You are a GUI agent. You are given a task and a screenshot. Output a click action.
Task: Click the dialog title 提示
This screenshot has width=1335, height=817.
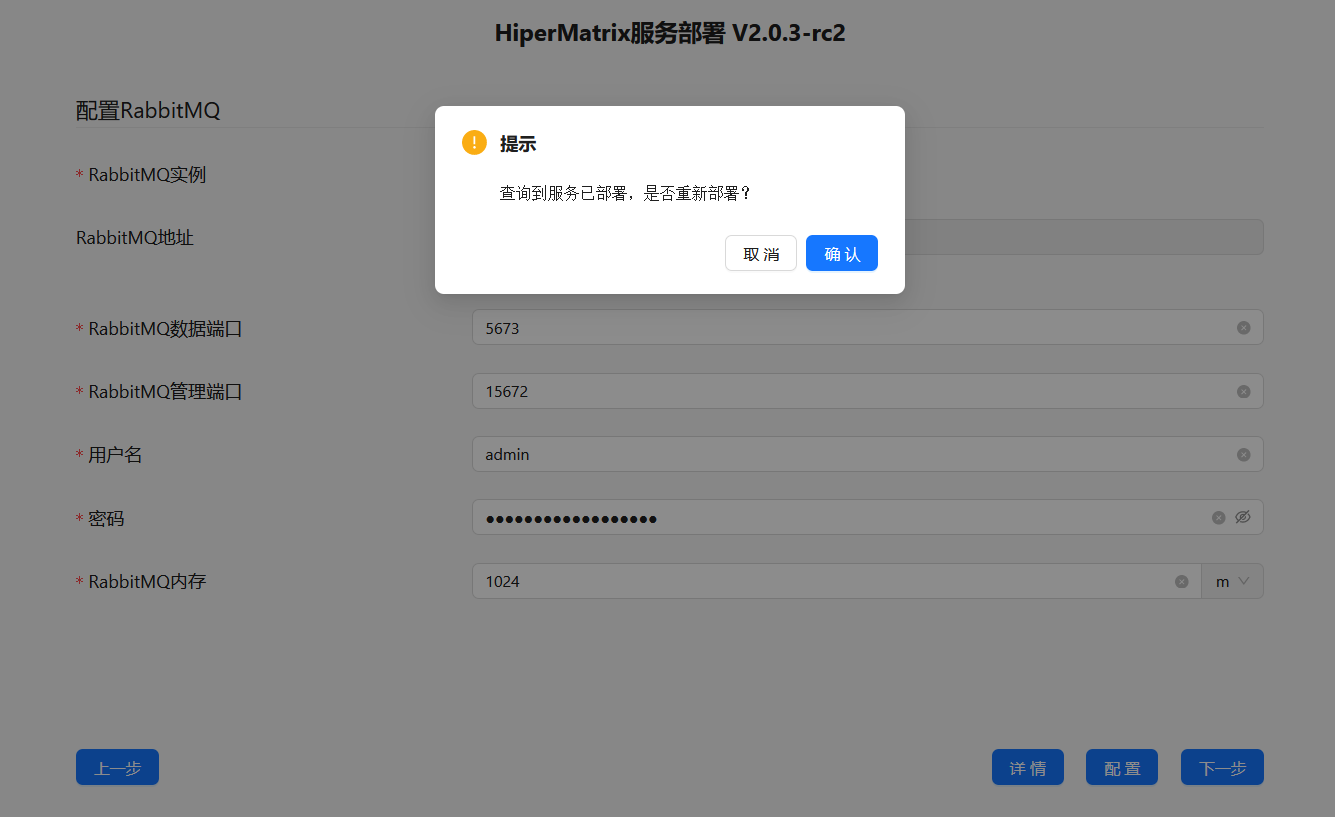[518, 144]
